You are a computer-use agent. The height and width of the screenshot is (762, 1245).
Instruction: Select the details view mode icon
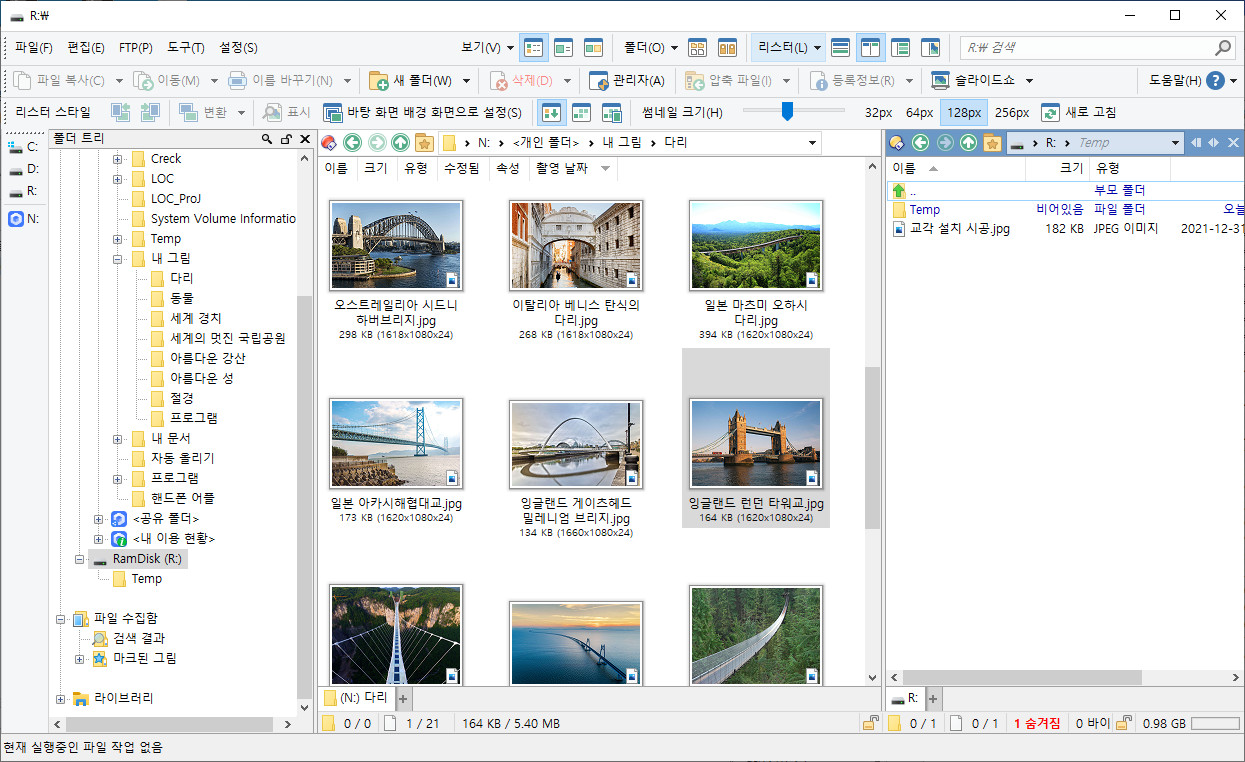point(534,47)
